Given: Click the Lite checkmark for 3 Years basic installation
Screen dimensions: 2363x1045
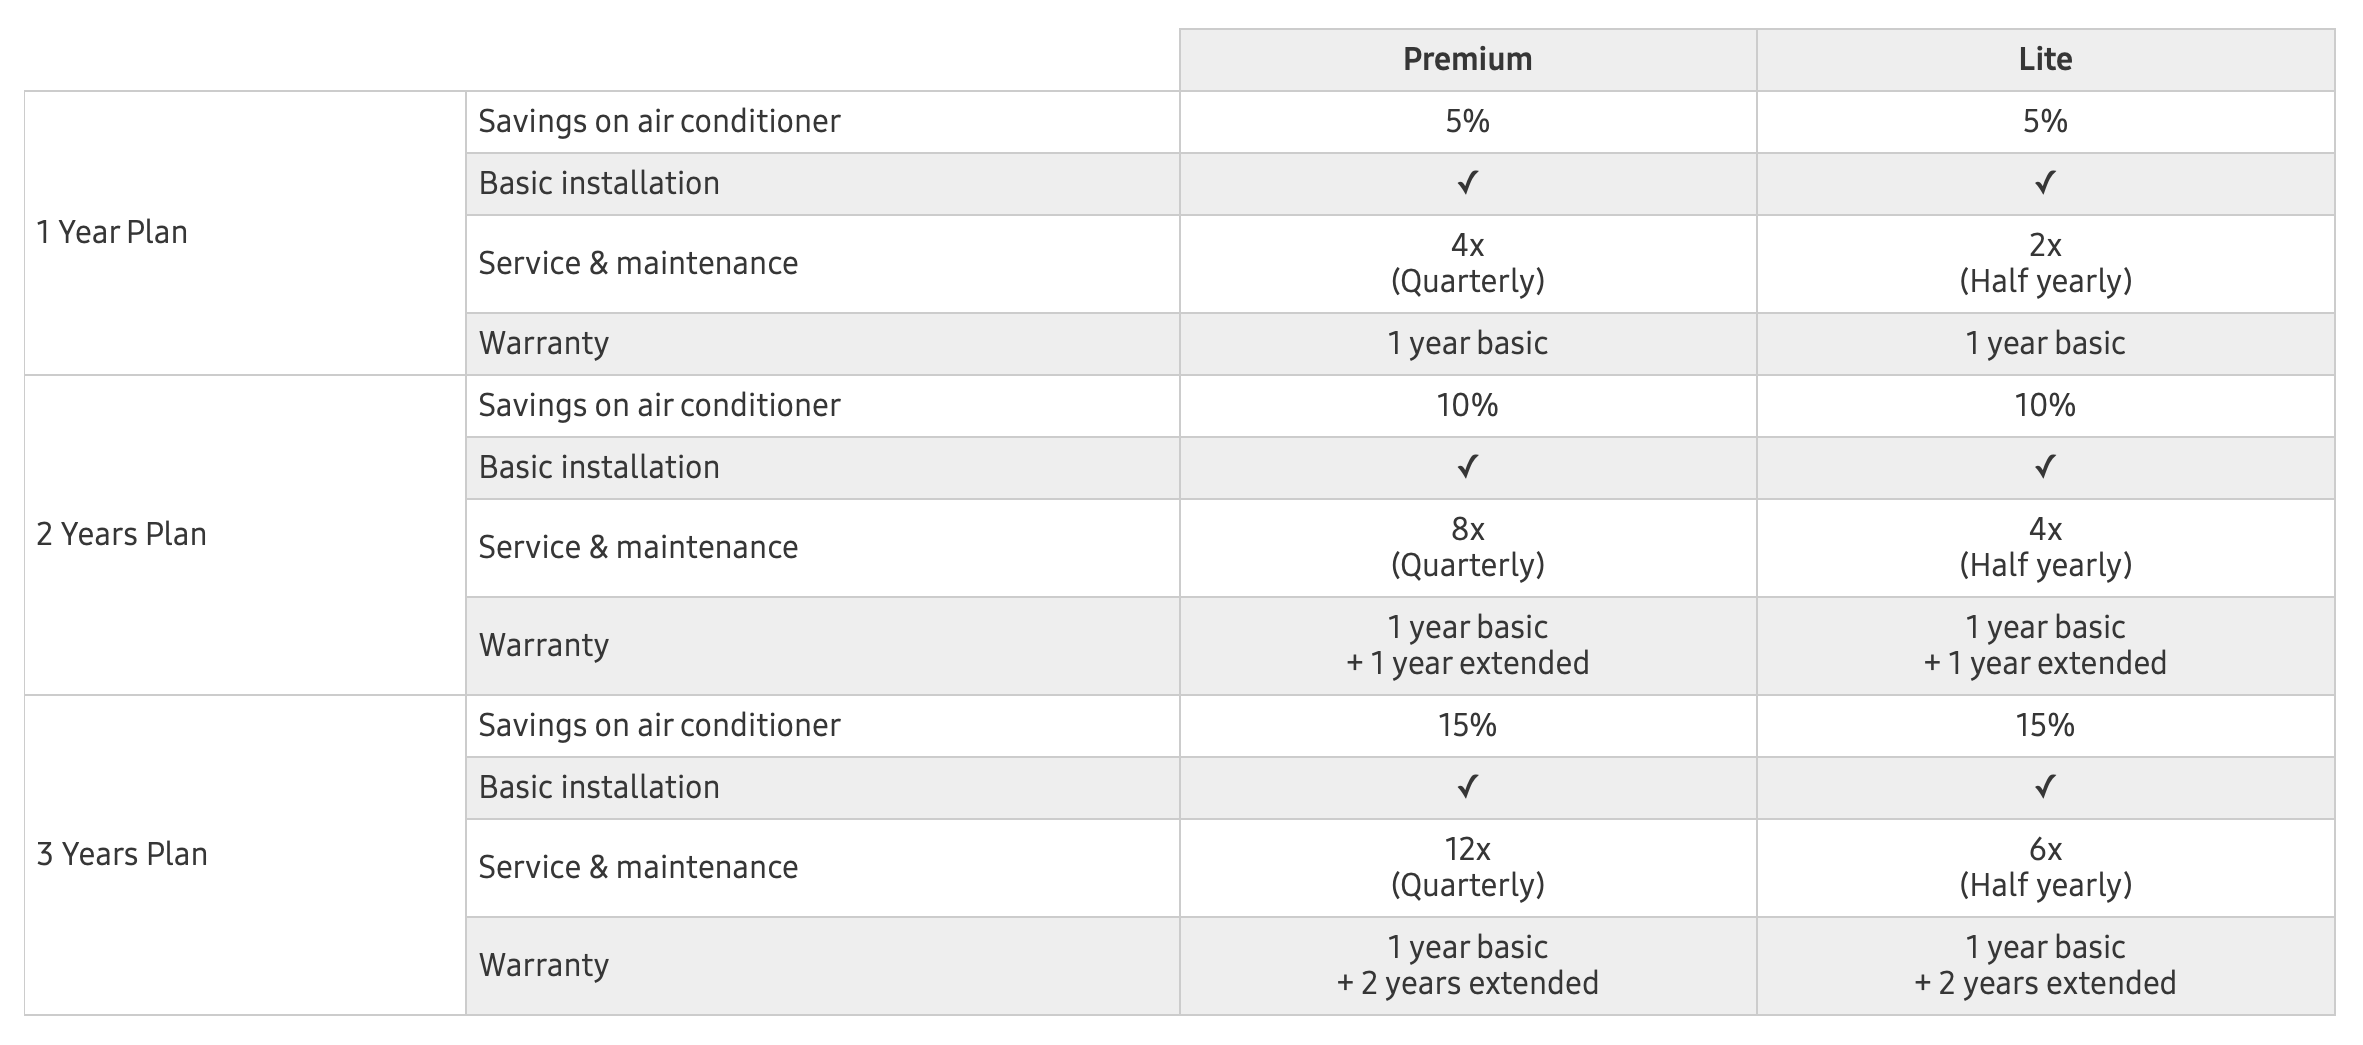Looking at the screenshot, I should 2045,787.
